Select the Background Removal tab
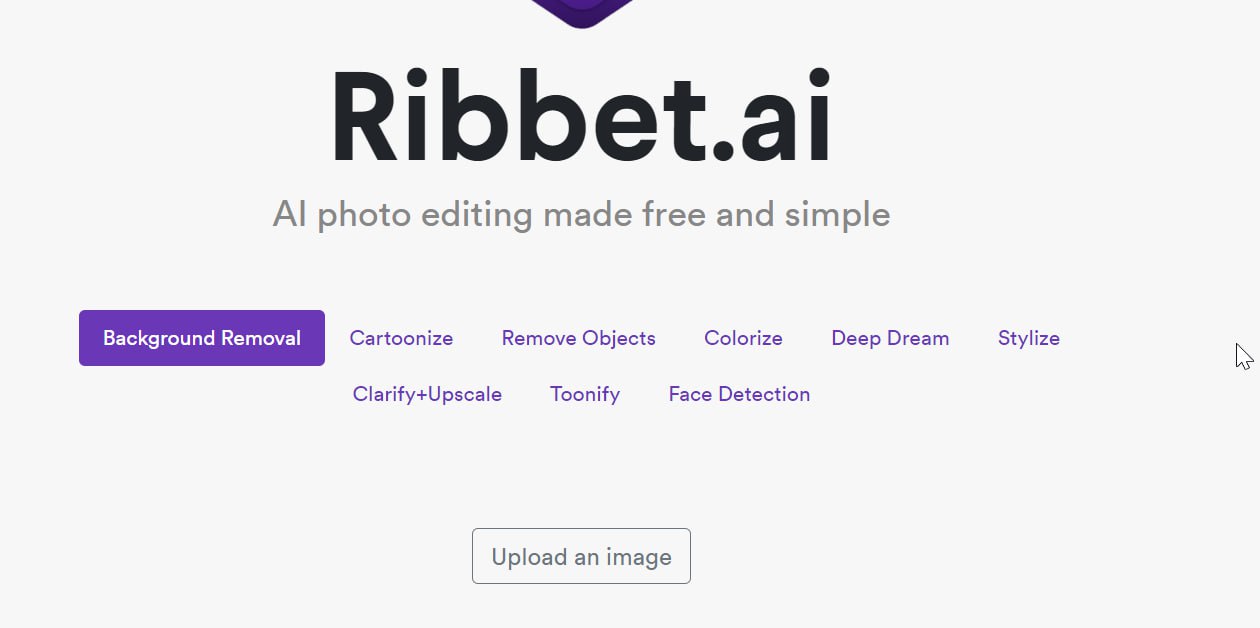 (202, 338)
